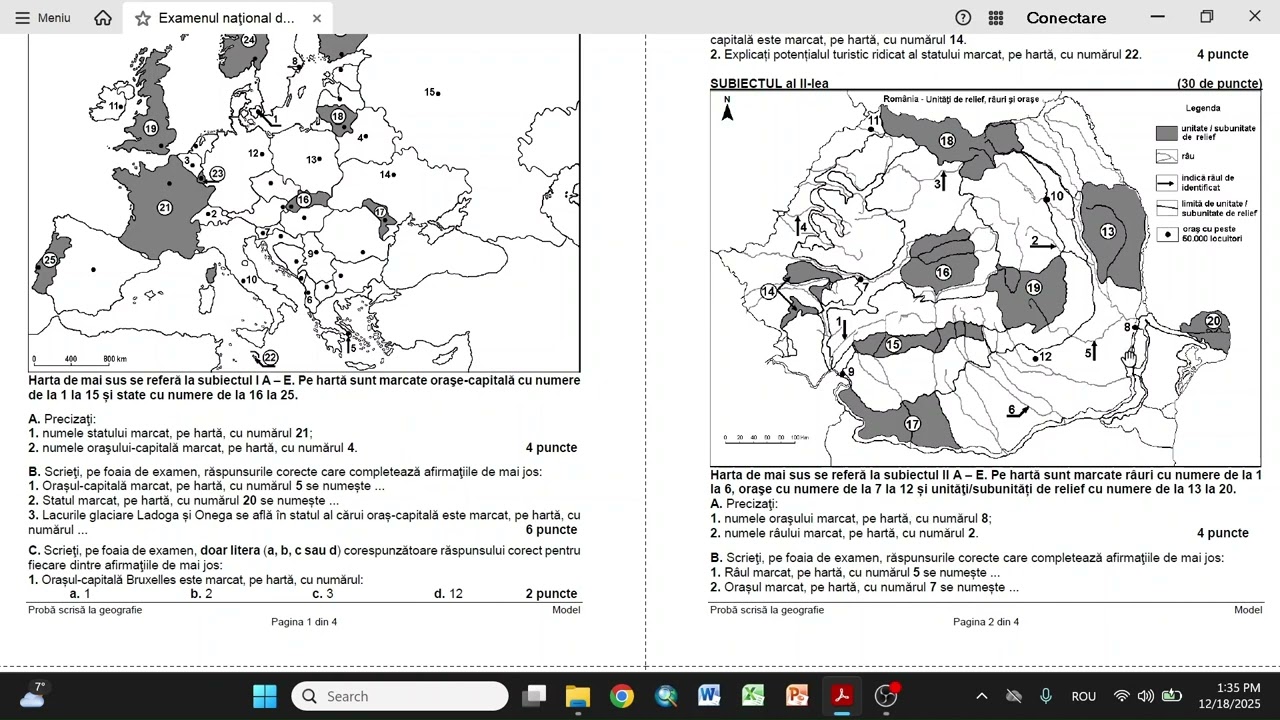
Task: Click the "Pagina 2 din 4" footer text
Action: pos(986,622)
